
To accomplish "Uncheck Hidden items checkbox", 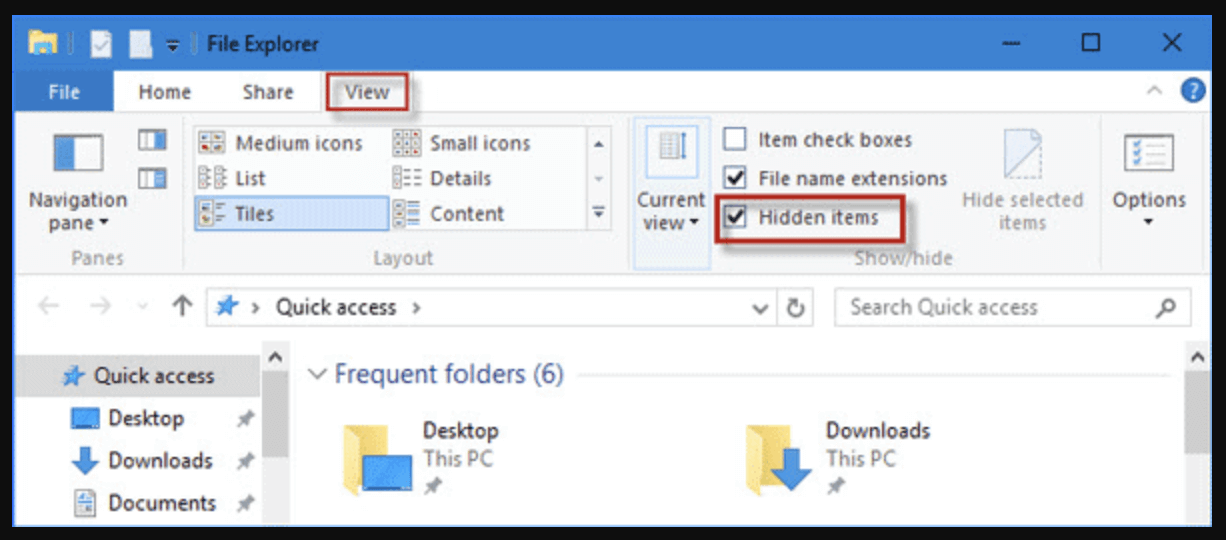I will (735, 216).
